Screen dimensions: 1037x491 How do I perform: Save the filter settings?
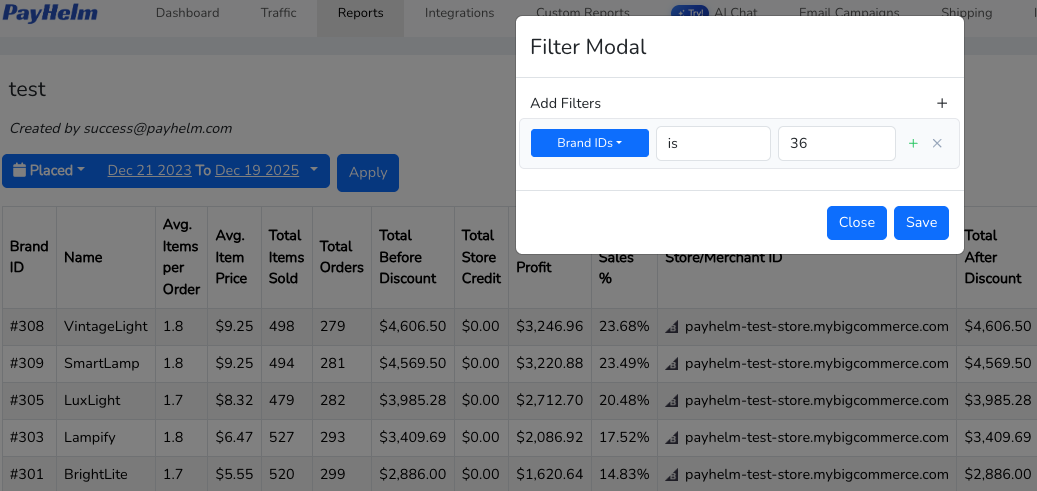pyautogui.click(x=921, y=222)
